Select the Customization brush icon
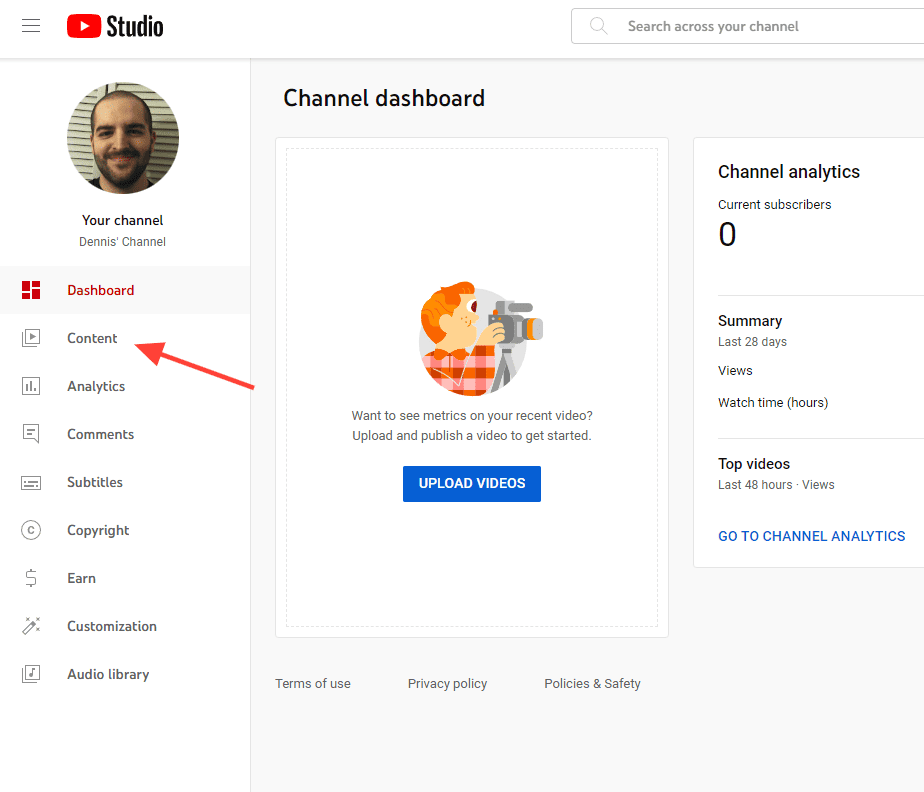This screenshot has height=792, width=924. [x=31, y=626]
